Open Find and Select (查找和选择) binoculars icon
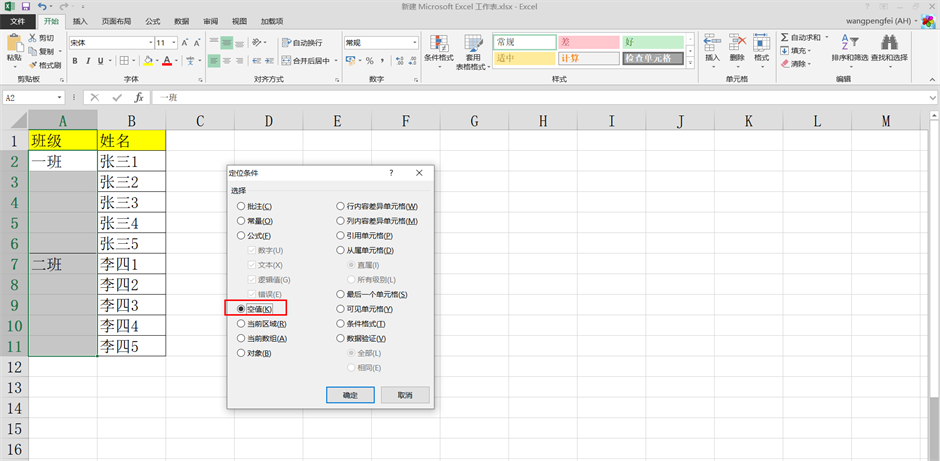The height and width of the screenshot is (461, 940). pos(888,43)
